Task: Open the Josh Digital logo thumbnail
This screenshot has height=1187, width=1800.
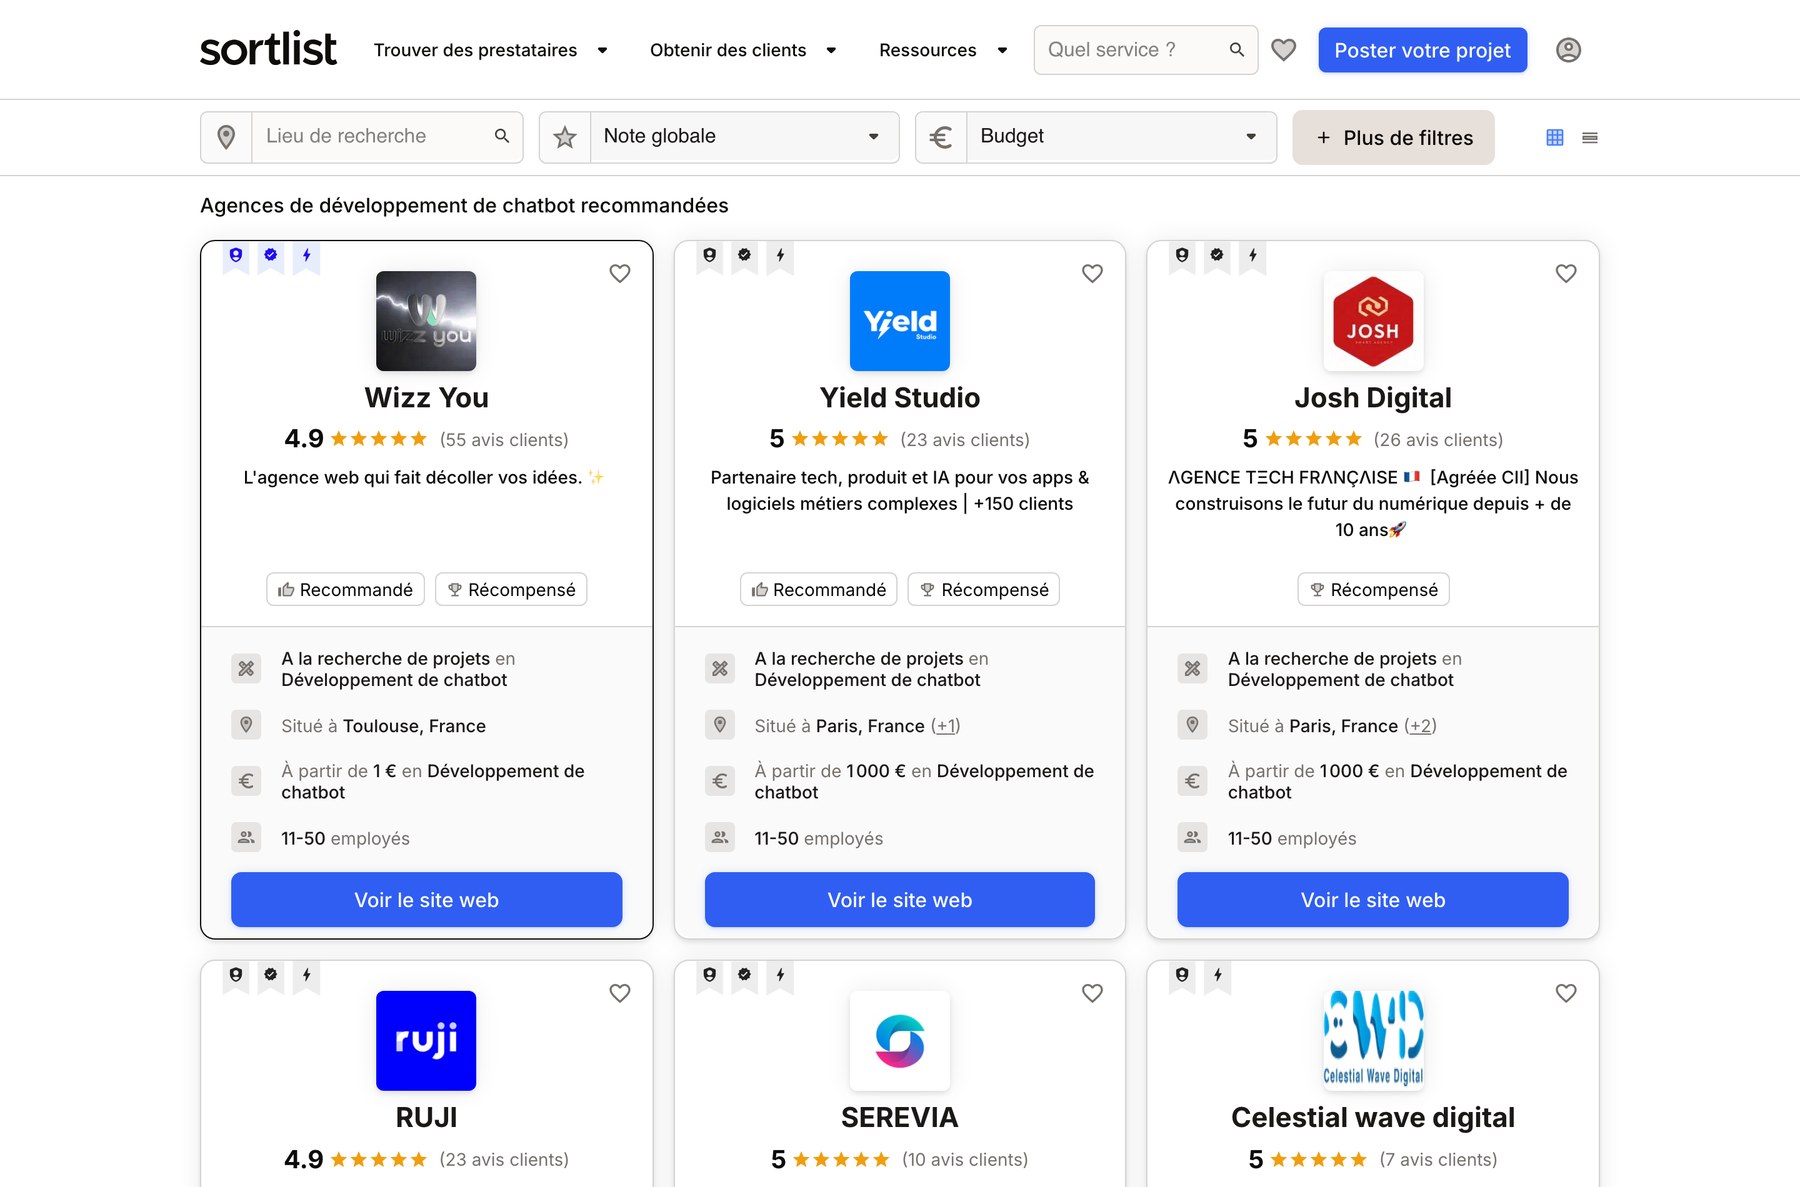Action: tap(1373, 321)
